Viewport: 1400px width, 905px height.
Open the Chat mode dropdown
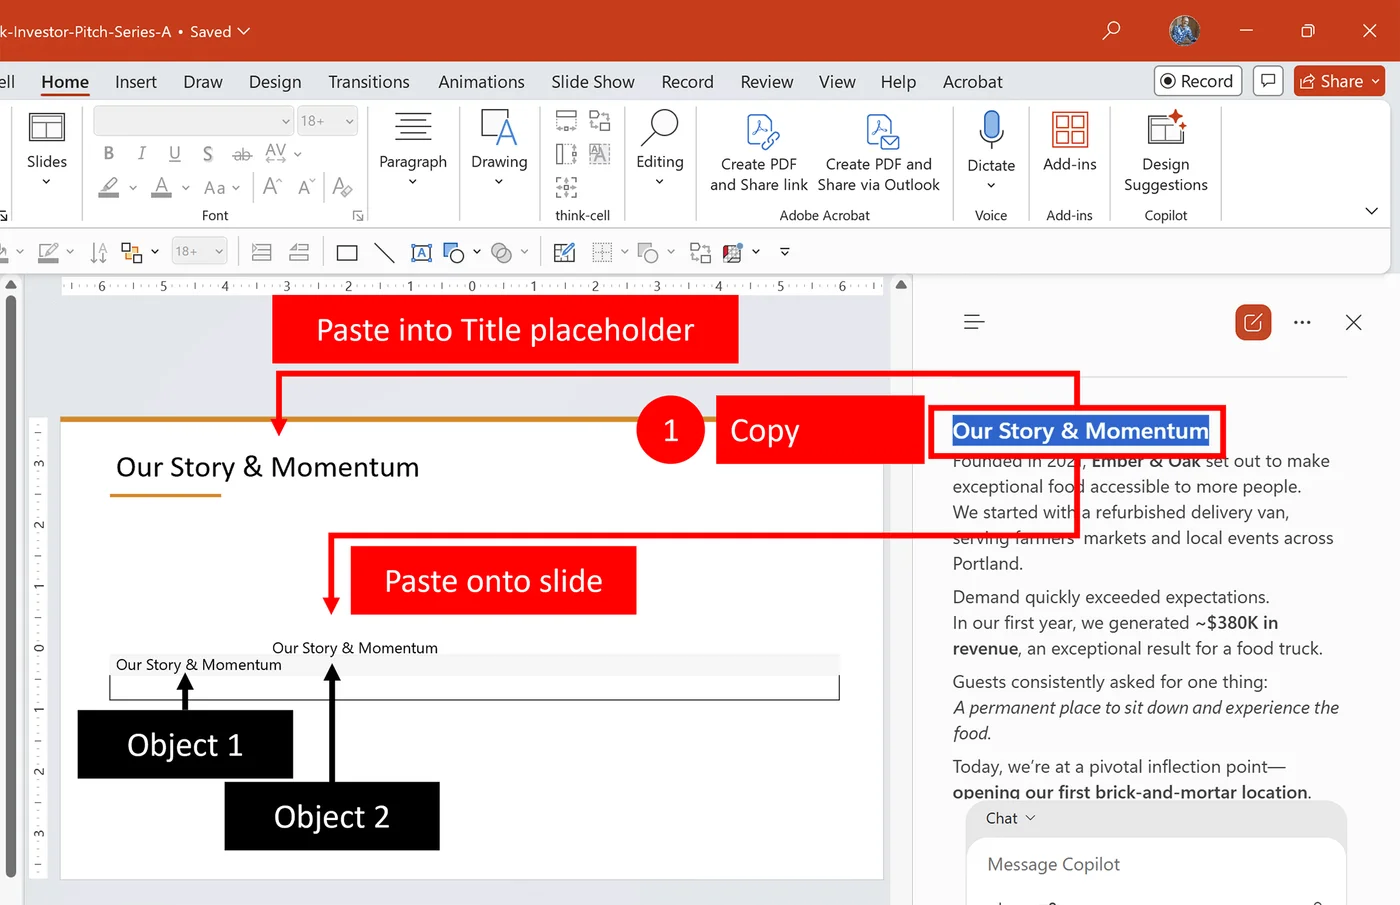click(x=1010, y=818)
